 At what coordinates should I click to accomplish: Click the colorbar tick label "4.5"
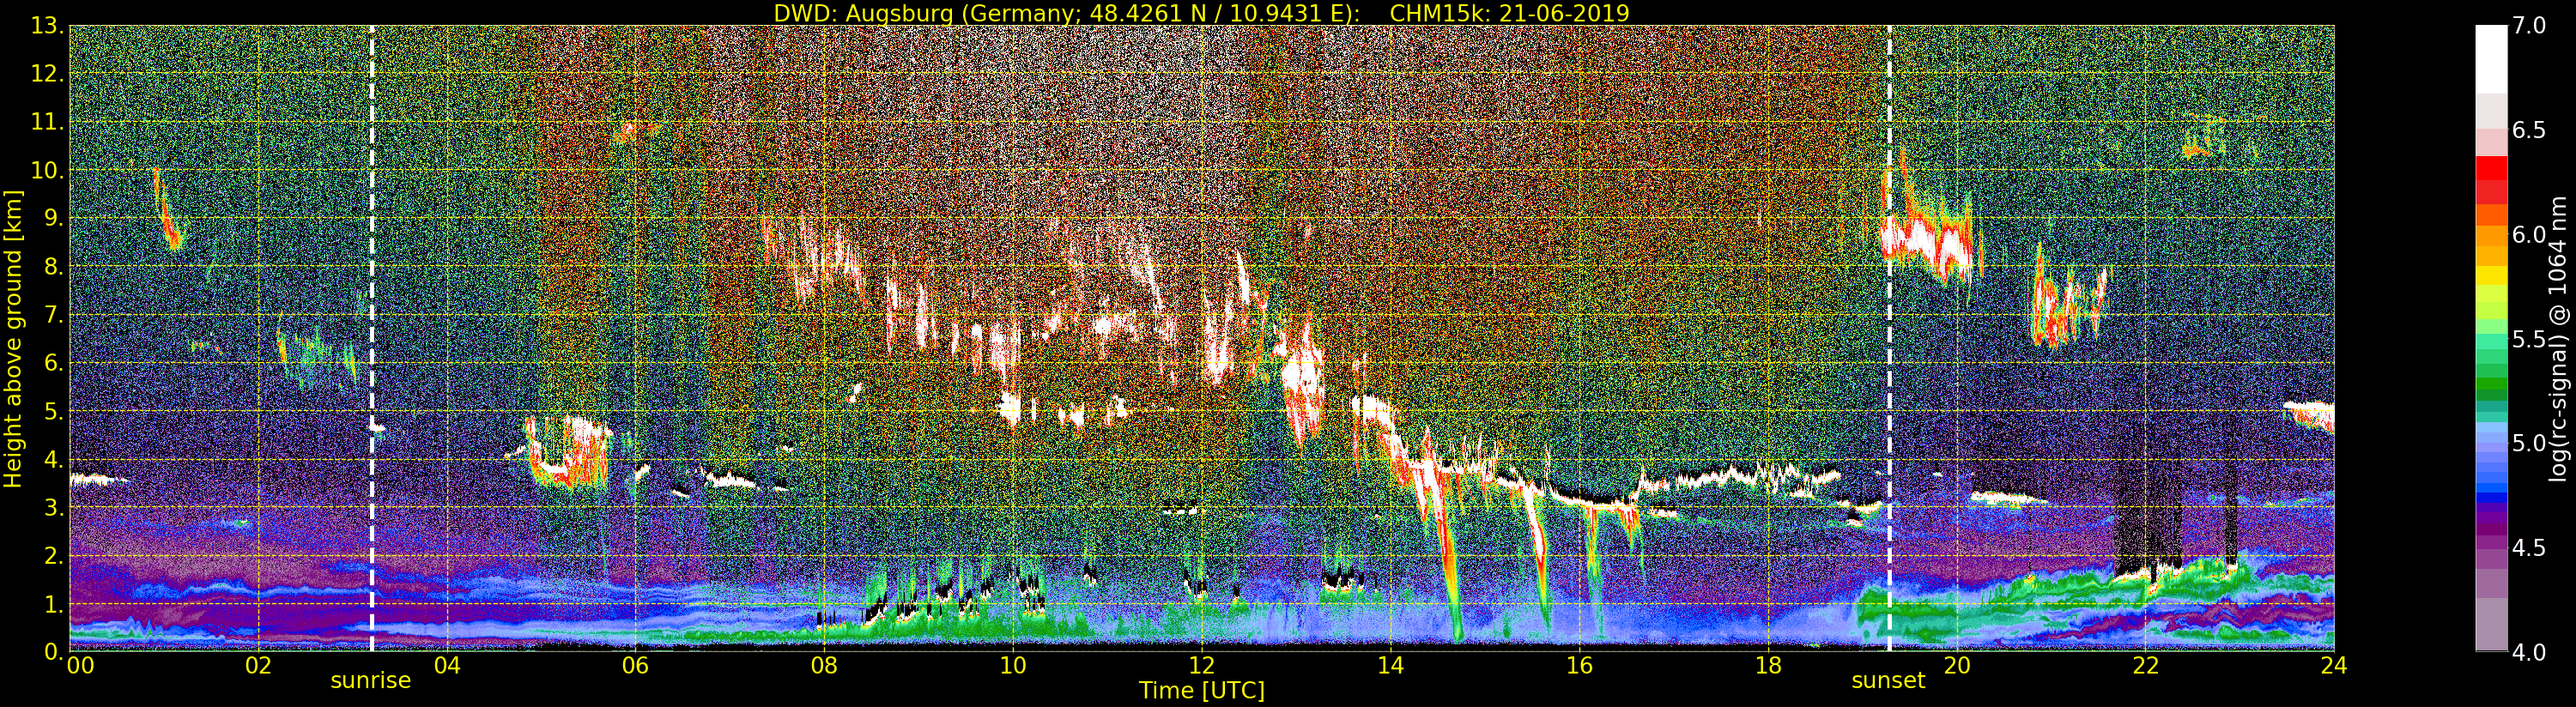point(2529,548)
